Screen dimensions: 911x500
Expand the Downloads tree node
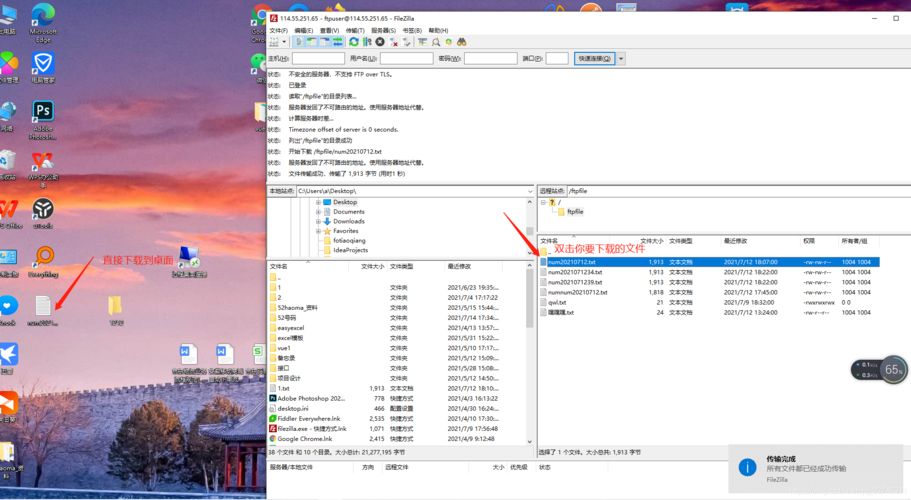click(x=318, y=221)
